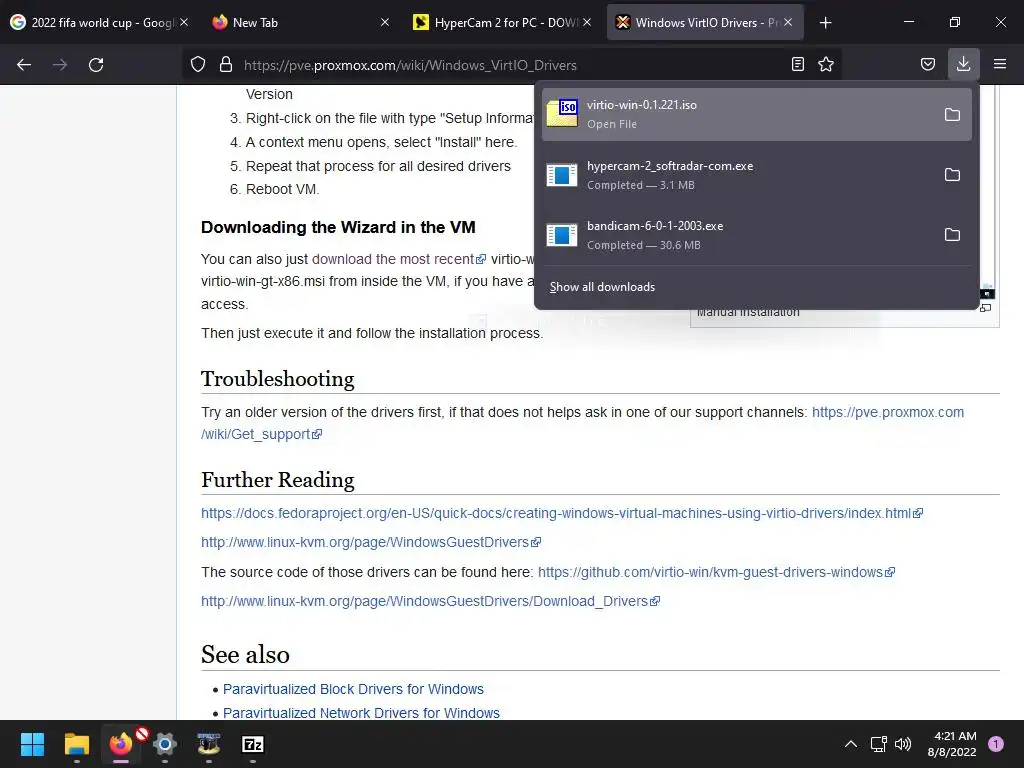Click Show all downloads
Viewport: 1024px width, 768px height.
[x=602, y=287]
